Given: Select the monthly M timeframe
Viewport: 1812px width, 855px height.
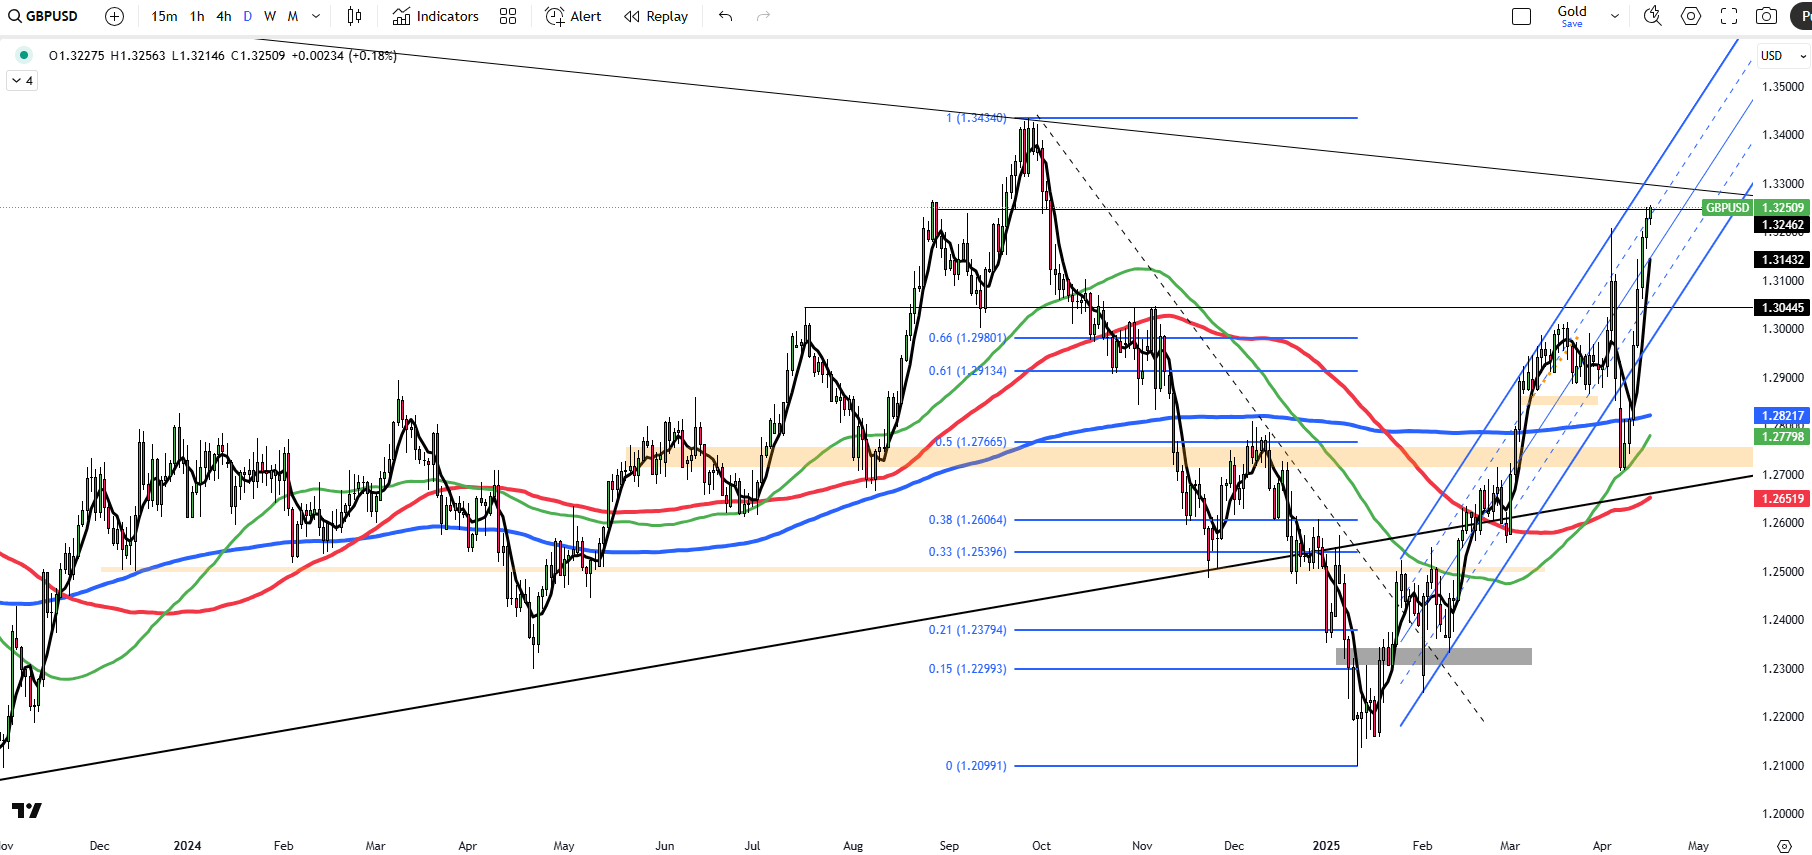Looking at the screenshot, I should (293, 16).
